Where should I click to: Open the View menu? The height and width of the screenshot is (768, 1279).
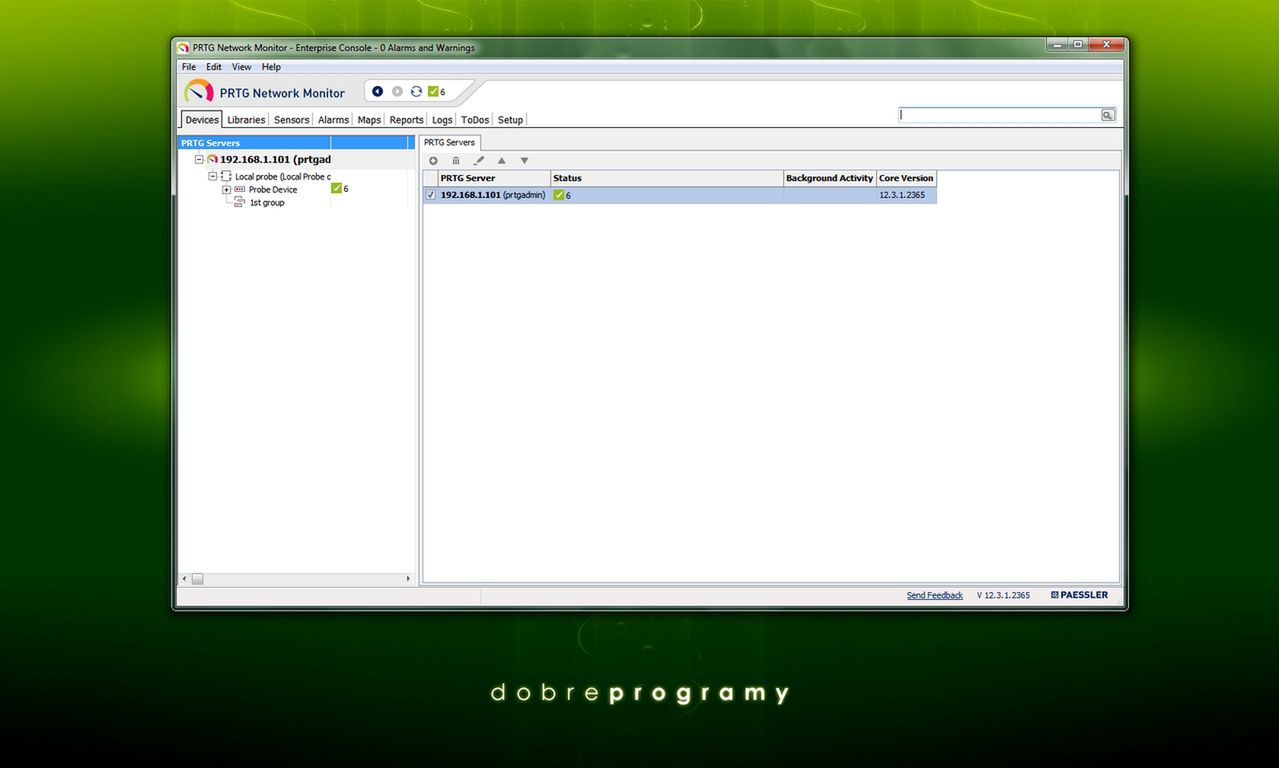point(242,67)
